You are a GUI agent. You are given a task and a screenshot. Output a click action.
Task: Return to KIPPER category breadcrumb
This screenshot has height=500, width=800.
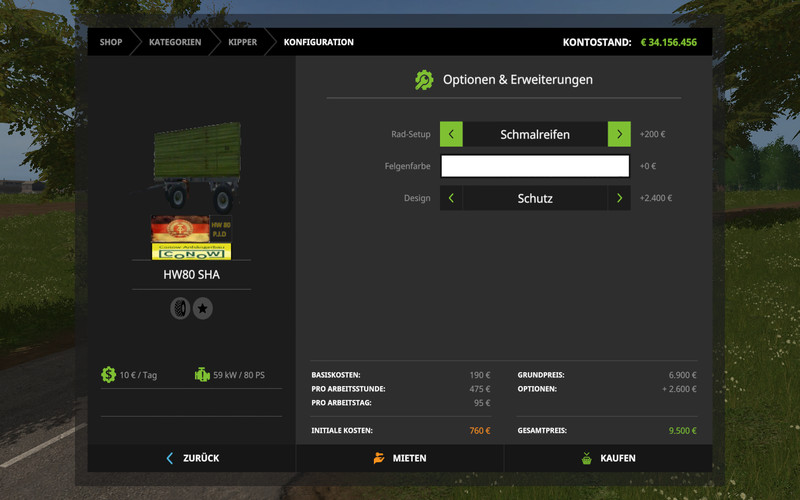coord(242,42)
